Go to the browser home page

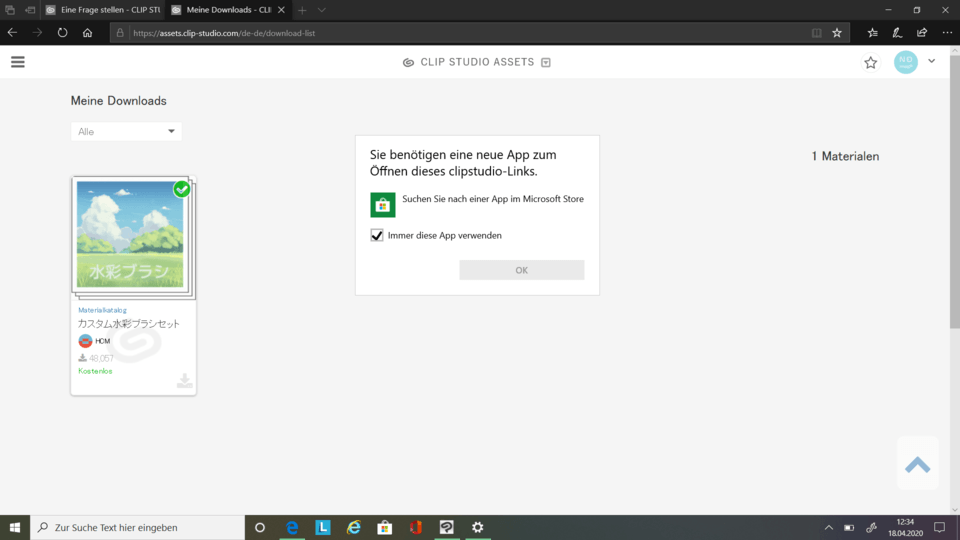pos(88,33)
